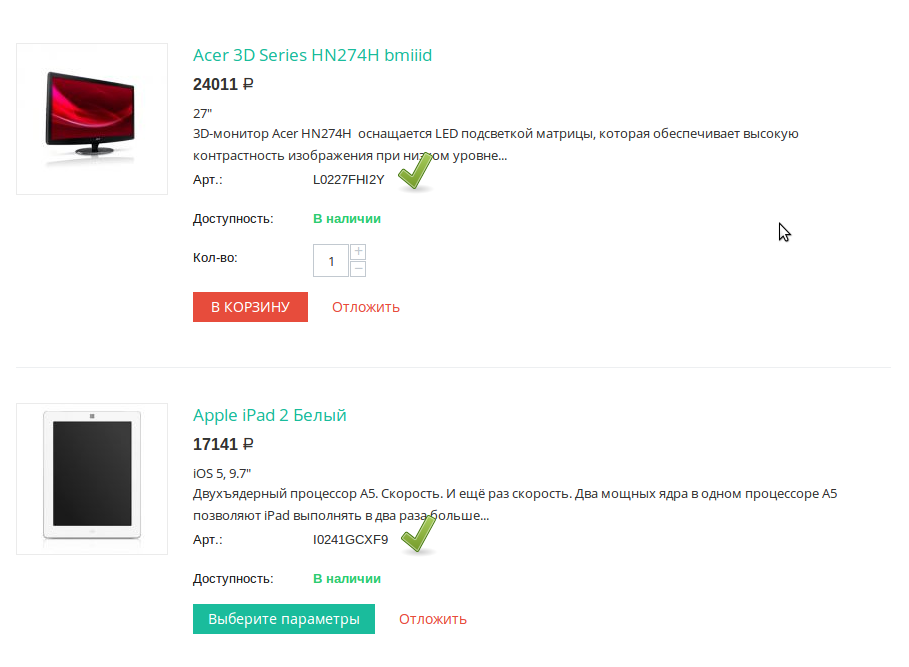Click the green checkmark beside article L0227FHI2Y
The image size is (909, 667).
tap(414, 173)
